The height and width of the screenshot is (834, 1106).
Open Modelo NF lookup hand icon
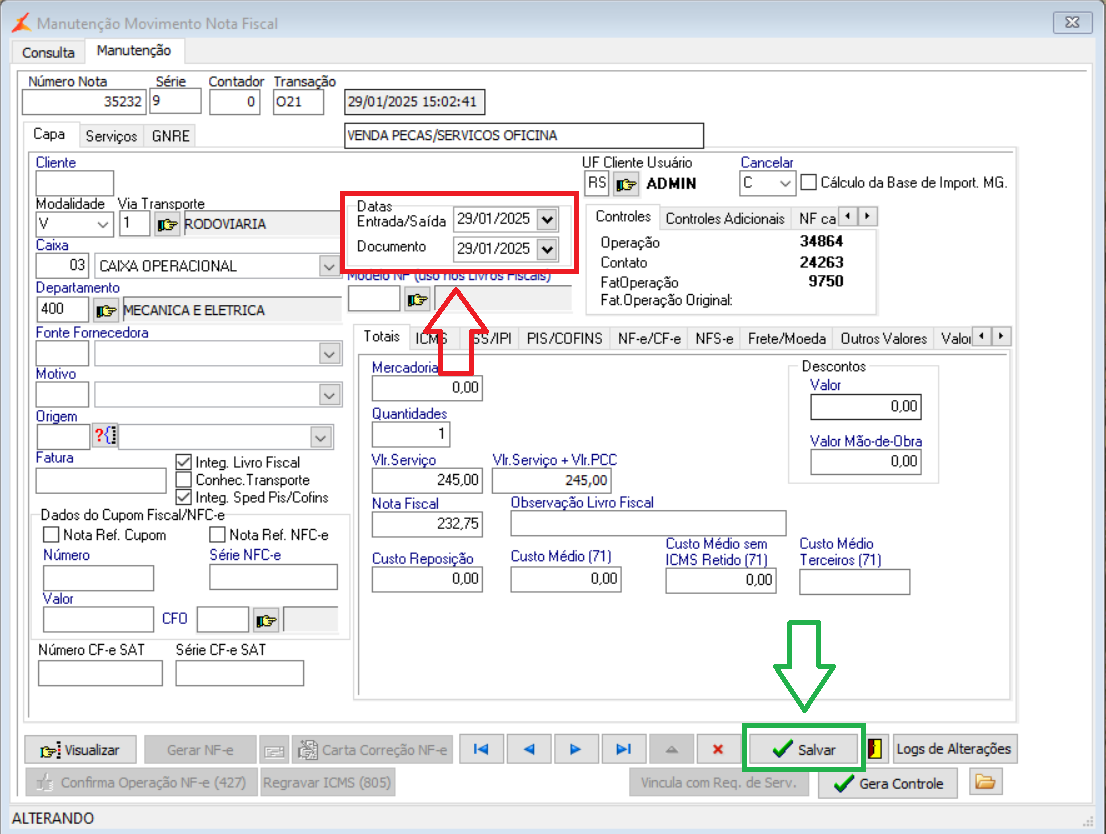pyautogui.click(x=418, y=300)
